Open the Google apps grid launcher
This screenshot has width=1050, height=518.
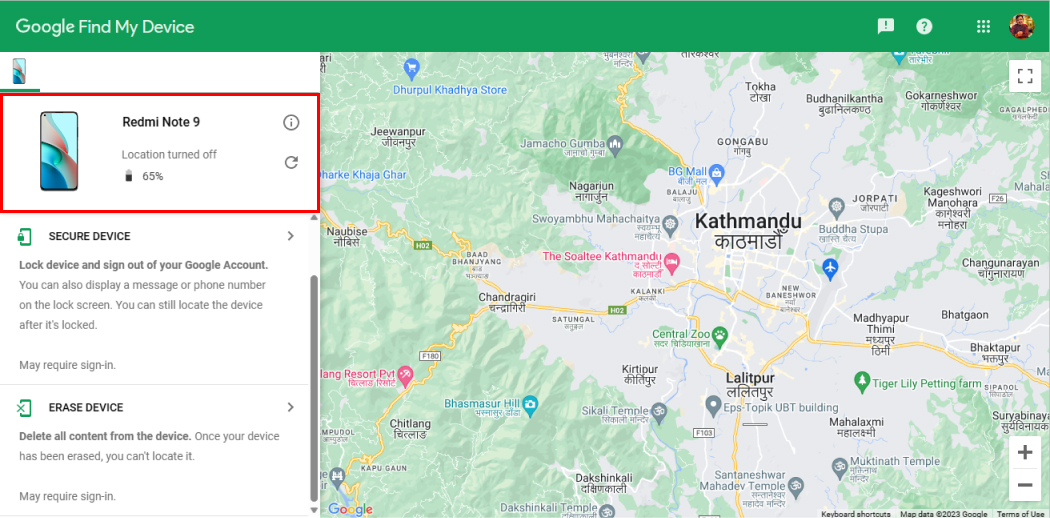point(983,26)
